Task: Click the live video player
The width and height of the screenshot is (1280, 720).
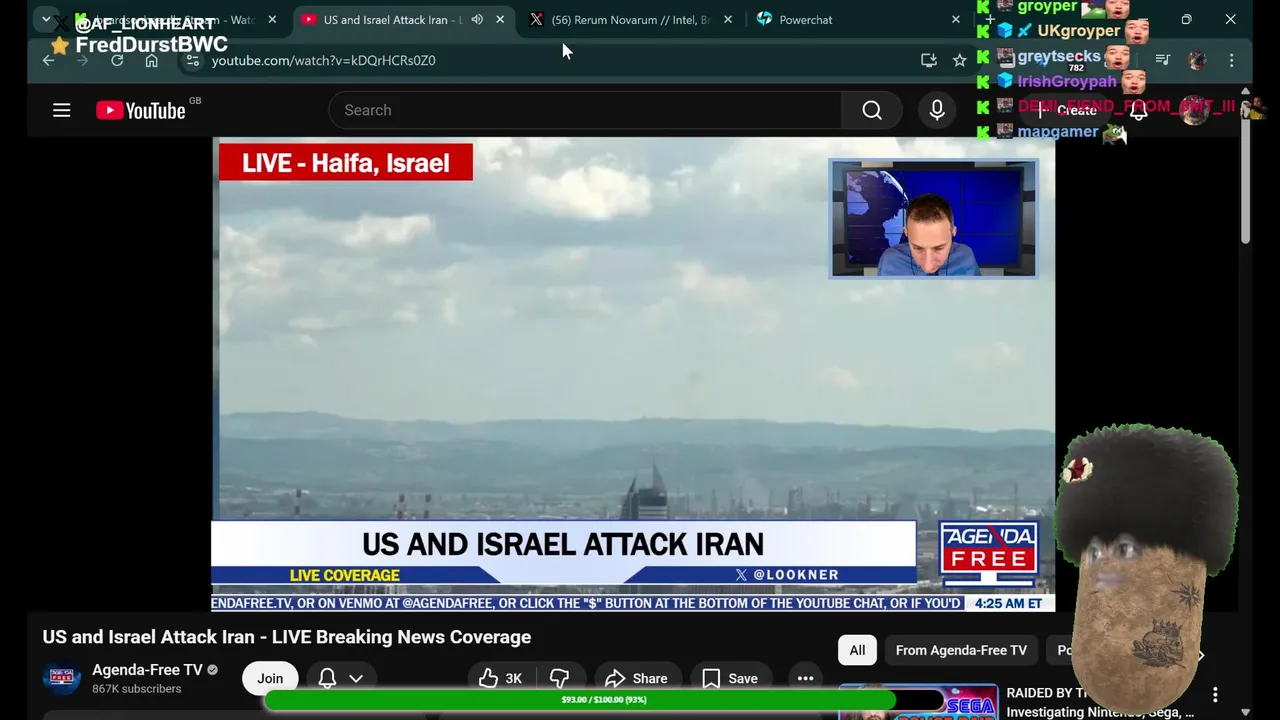Action: point(633,374)
